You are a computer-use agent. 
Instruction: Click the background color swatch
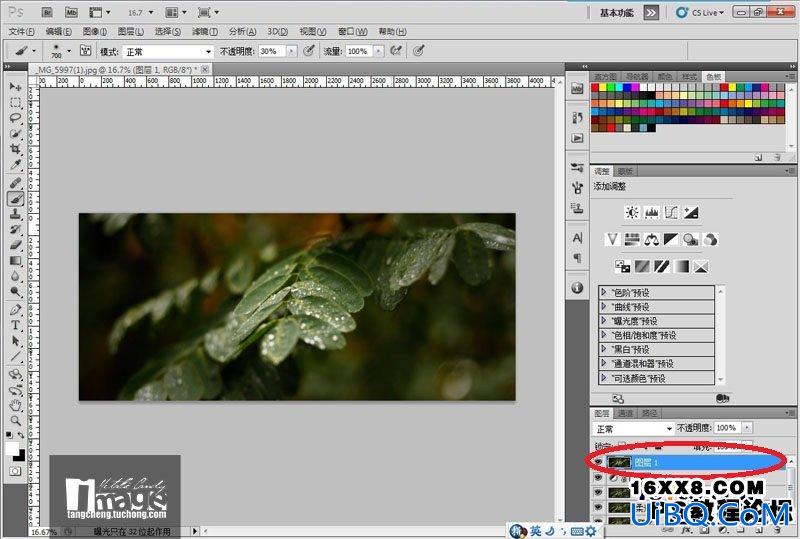[20, 455]
